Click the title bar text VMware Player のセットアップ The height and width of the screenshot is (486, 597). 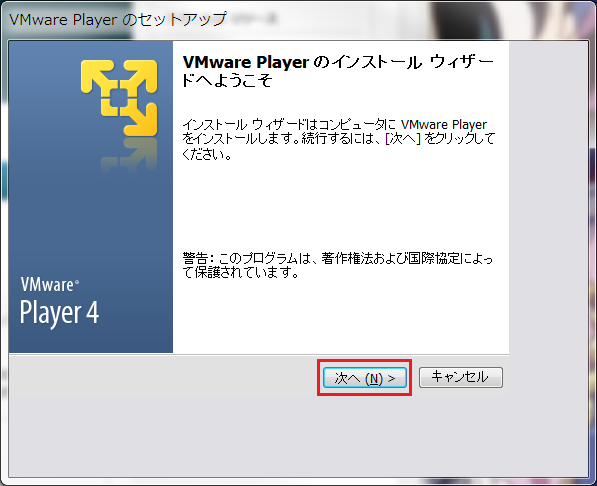click(118, 20)
